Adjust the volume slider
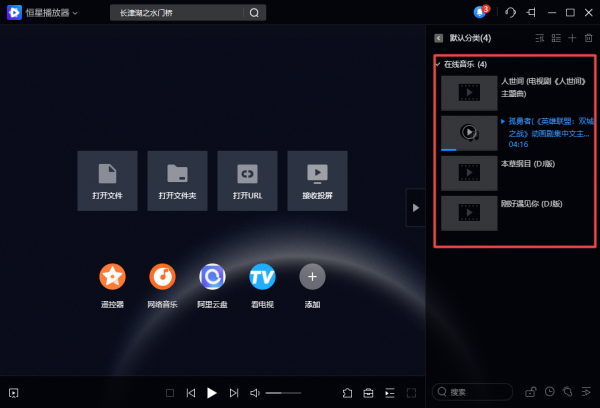 (x=283, y=393)
